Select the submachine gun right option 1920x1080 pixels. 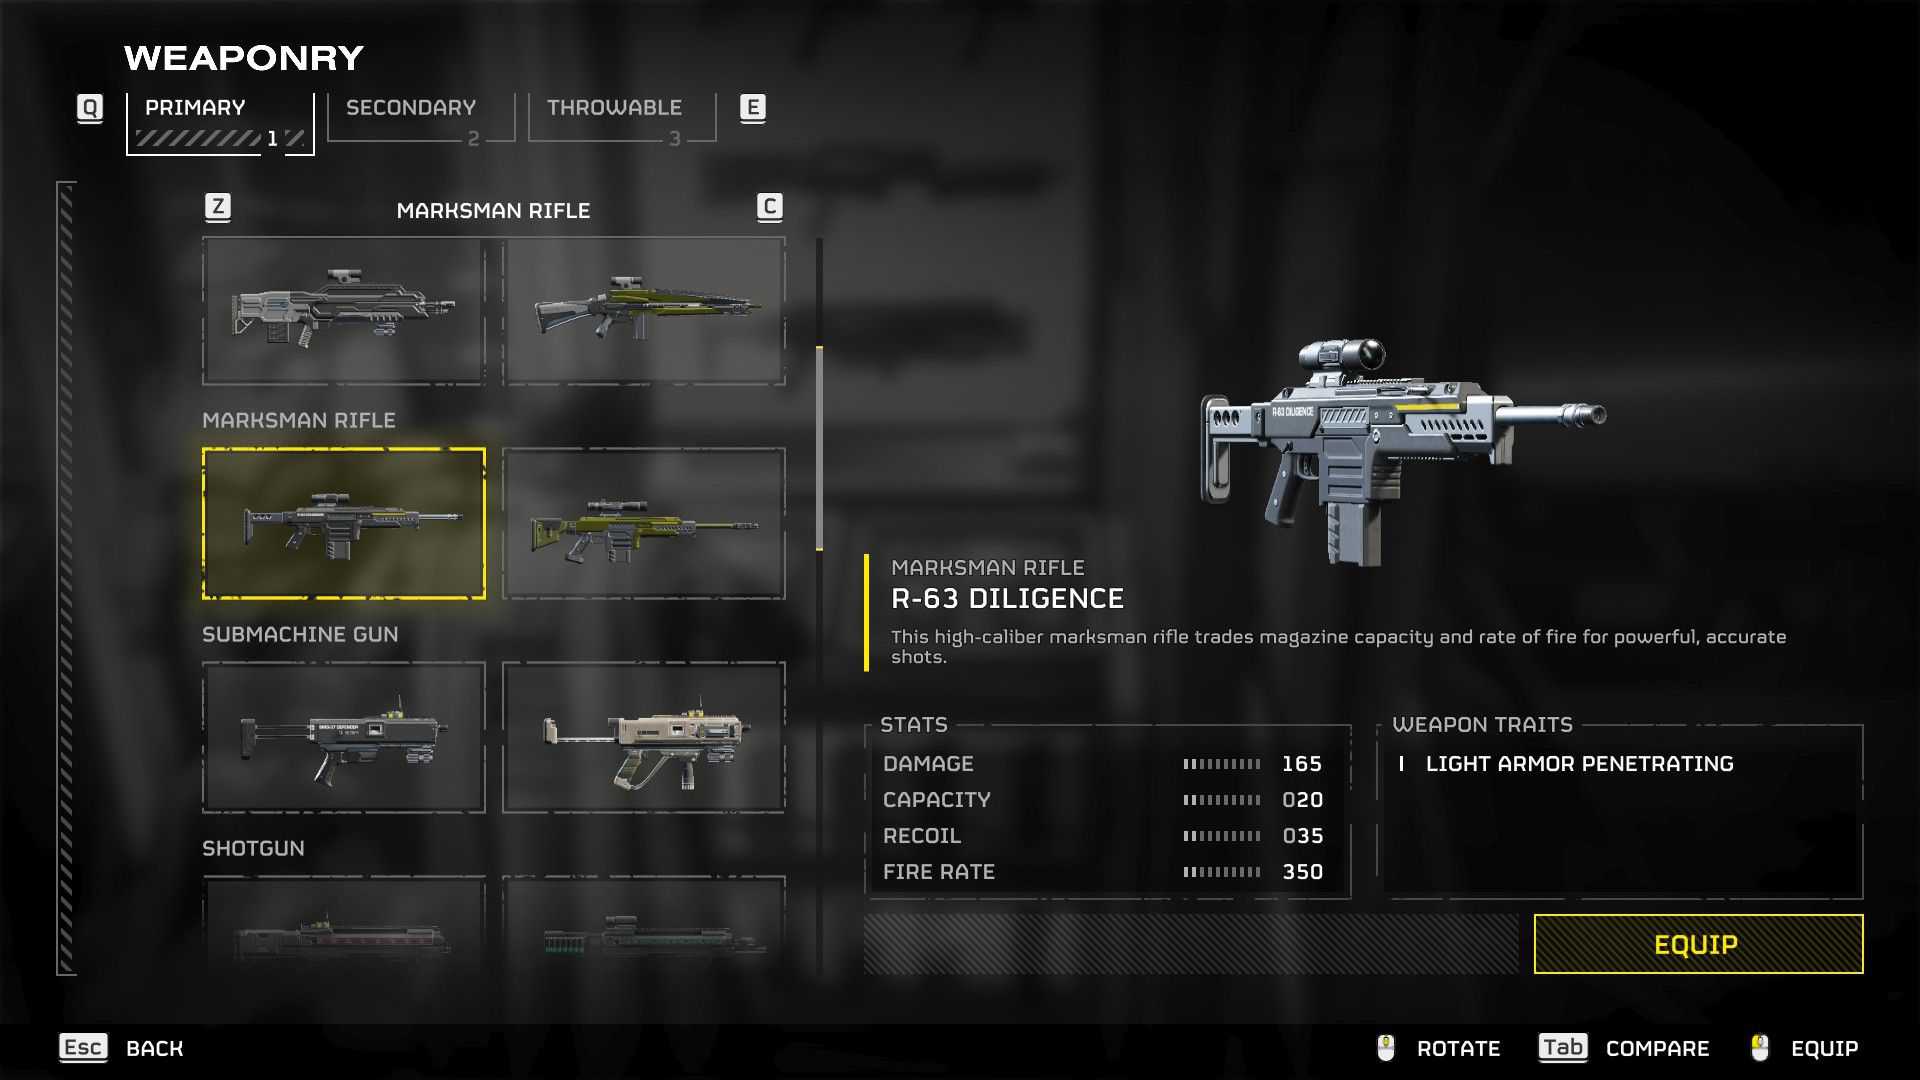coord(642,737)
